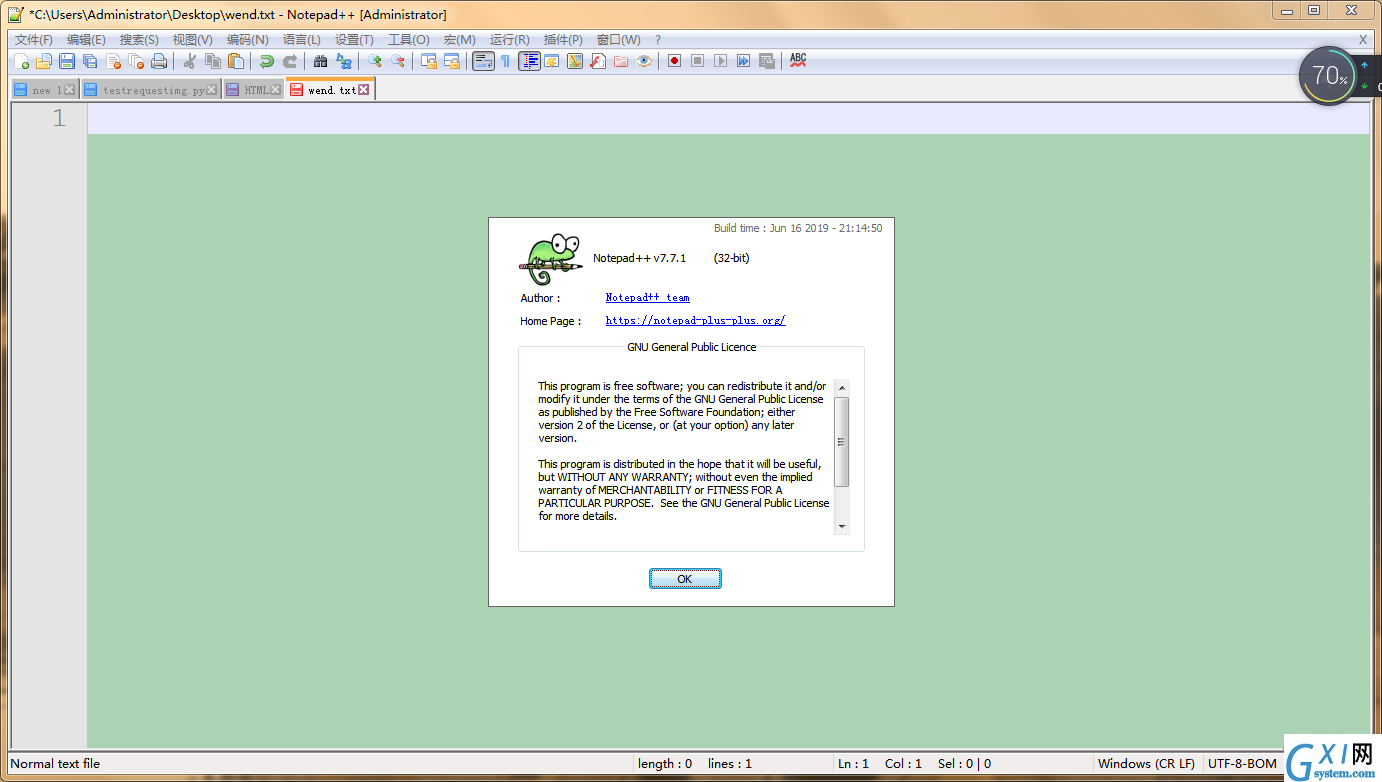Open the 语言(L) menu
Screen dimensions: 1382x782
pos(302,40)
